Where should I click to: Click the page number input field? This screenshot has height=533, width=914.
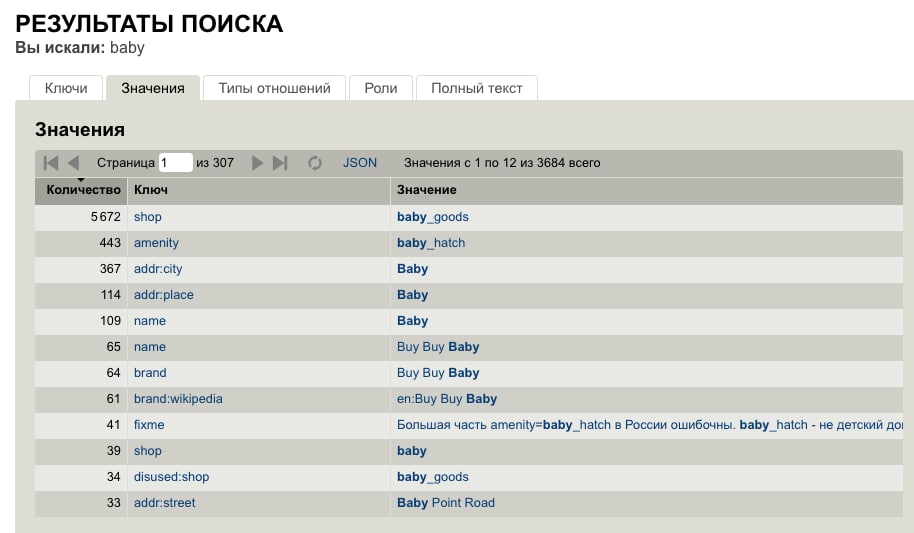click(x=175, y=163)
